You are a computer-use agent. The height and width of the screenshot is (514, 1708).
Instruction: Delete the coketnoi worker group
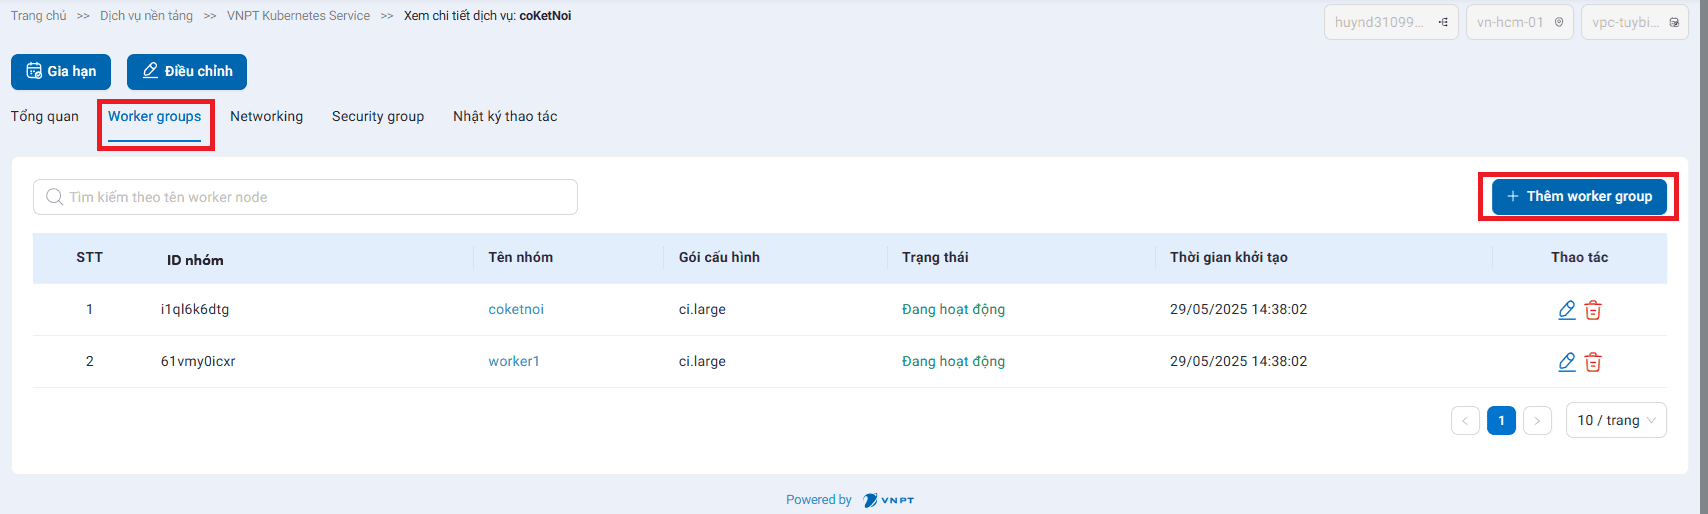[1593, 310]
